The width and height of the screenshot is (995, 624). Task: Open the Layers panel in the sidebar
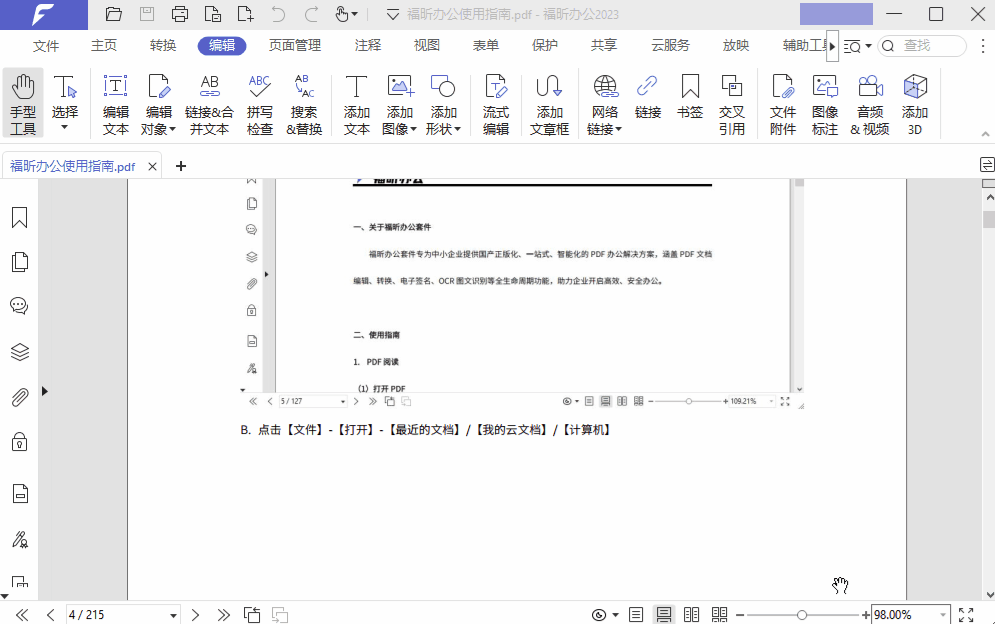[19, 352]
